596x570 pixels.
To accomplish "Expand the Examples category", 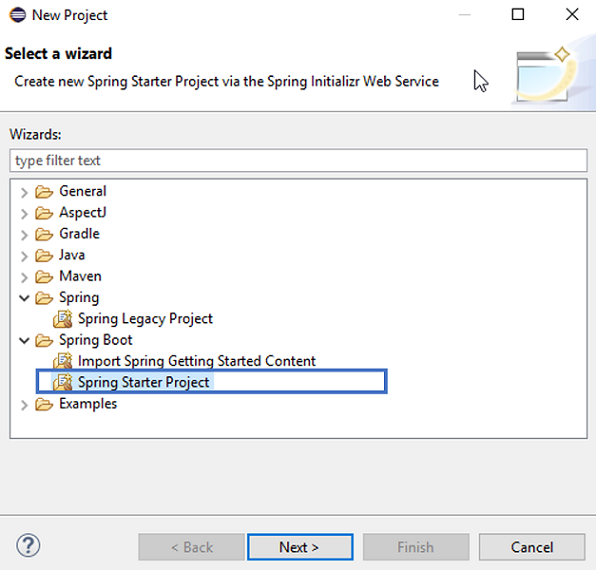I will (x=24, y=405).
